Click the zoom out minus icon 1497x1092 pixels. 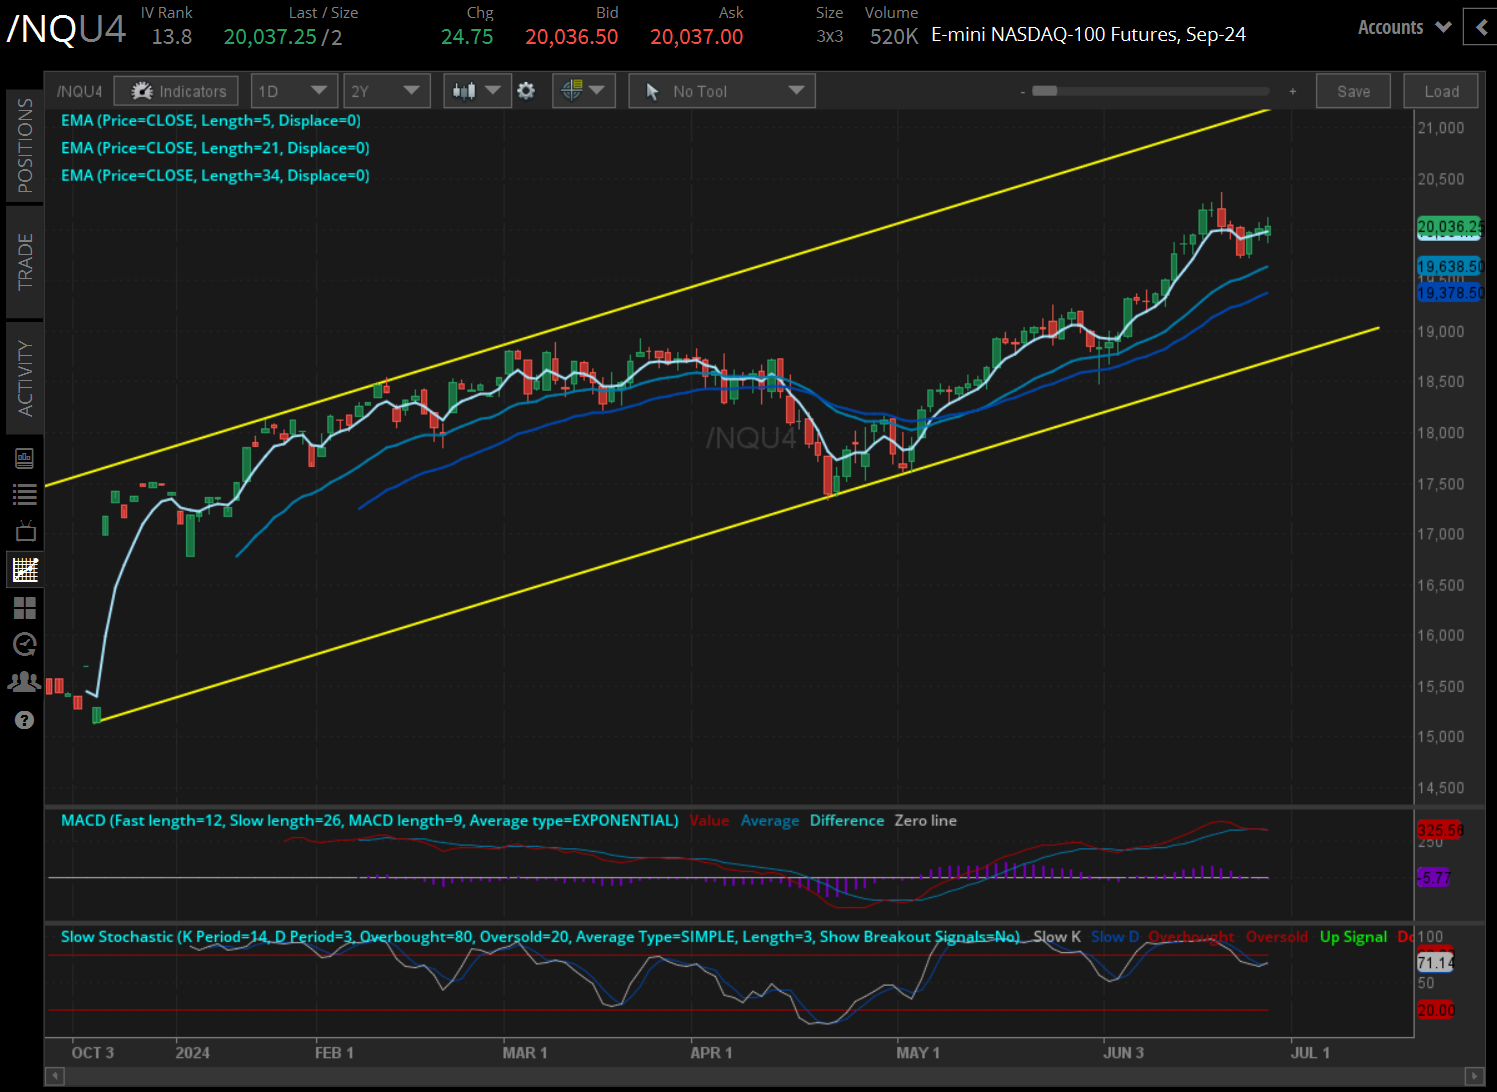click(1023, 92)
